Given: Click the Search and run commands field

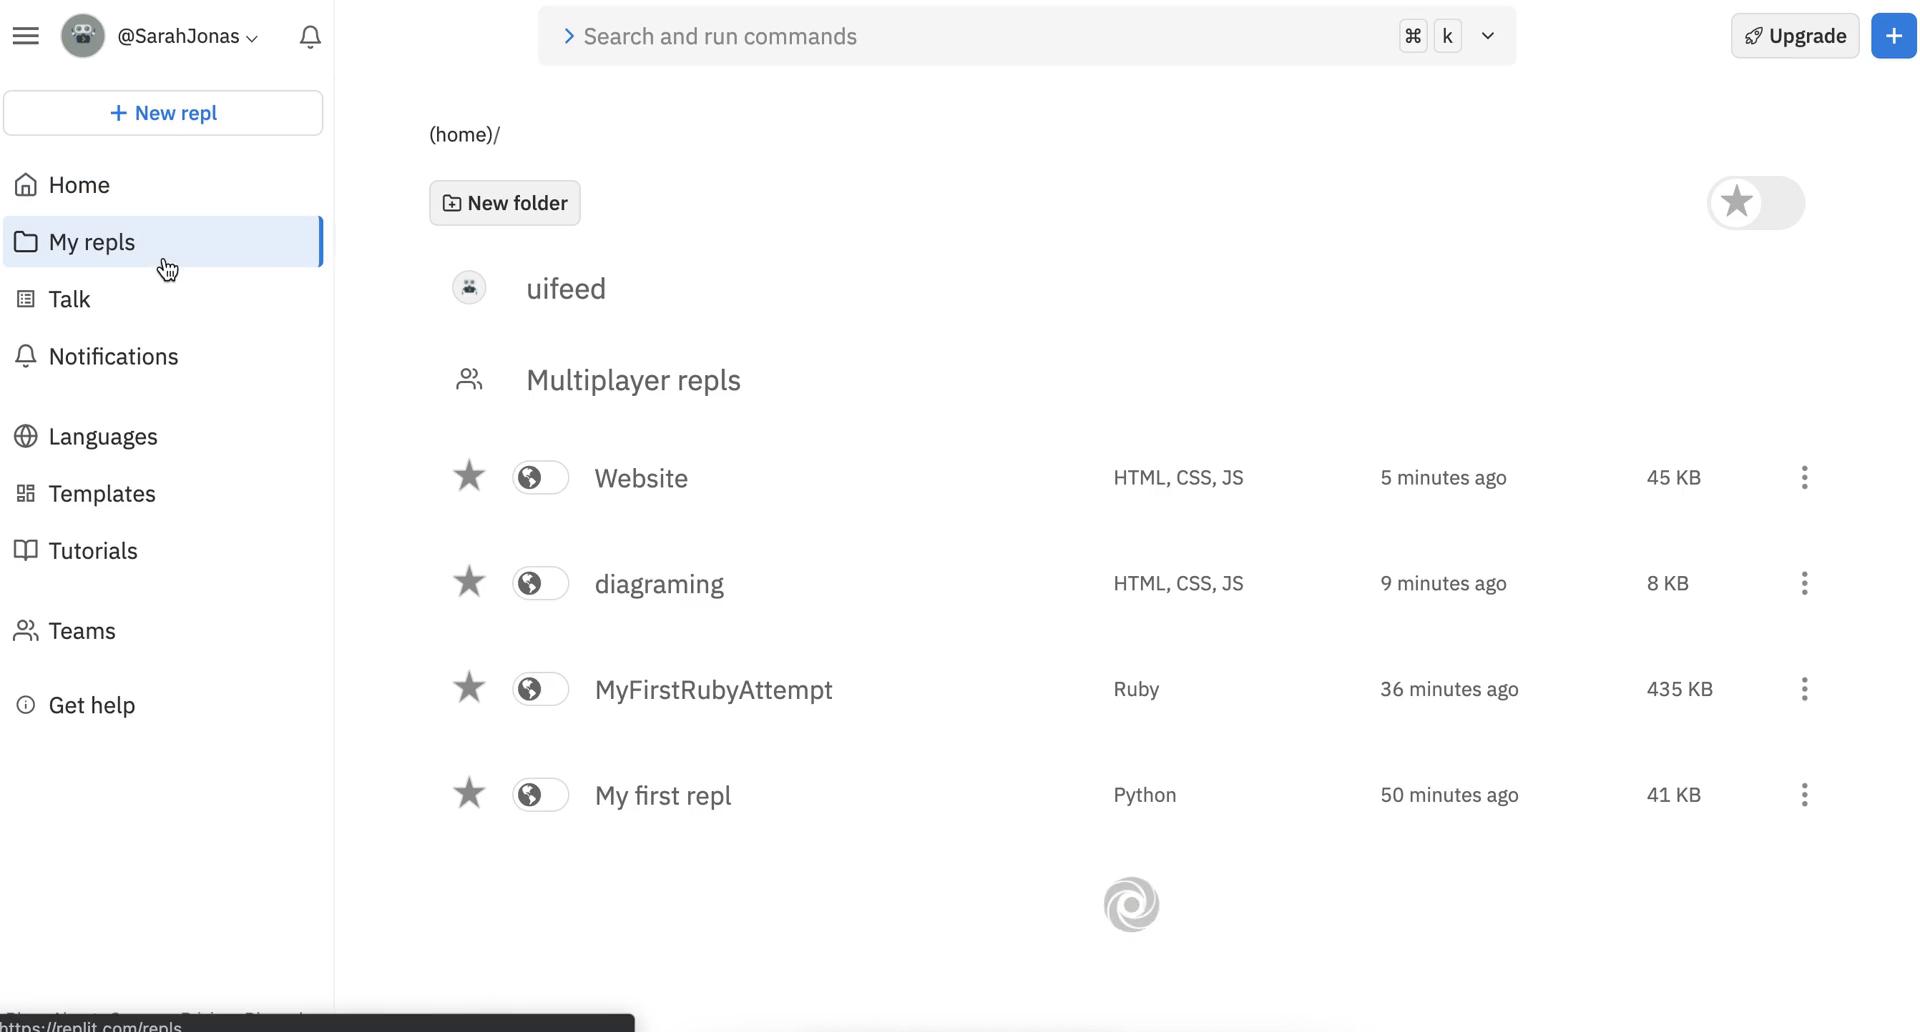Looking at the screenshot, I should point(900,36).
